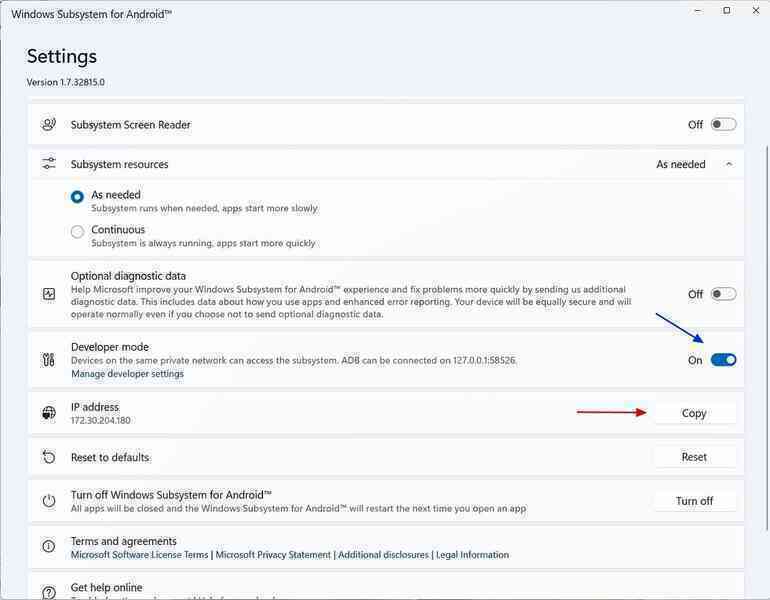Open Legal Information link

coord(472,555)
